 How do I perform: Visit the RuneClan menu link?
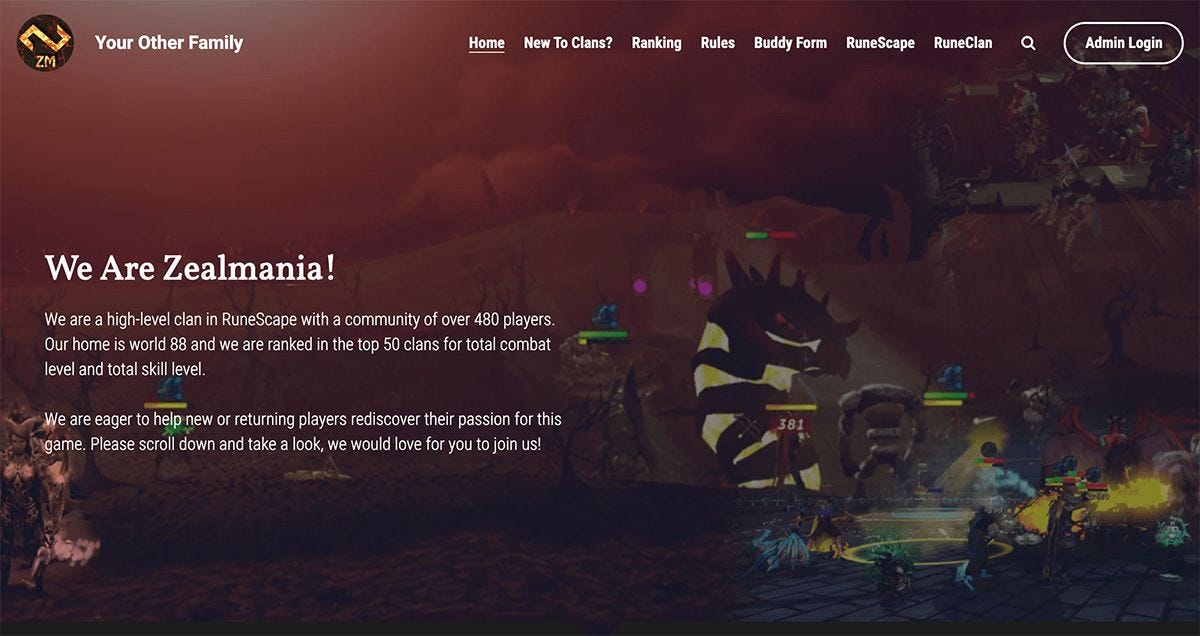click(963, 43)
